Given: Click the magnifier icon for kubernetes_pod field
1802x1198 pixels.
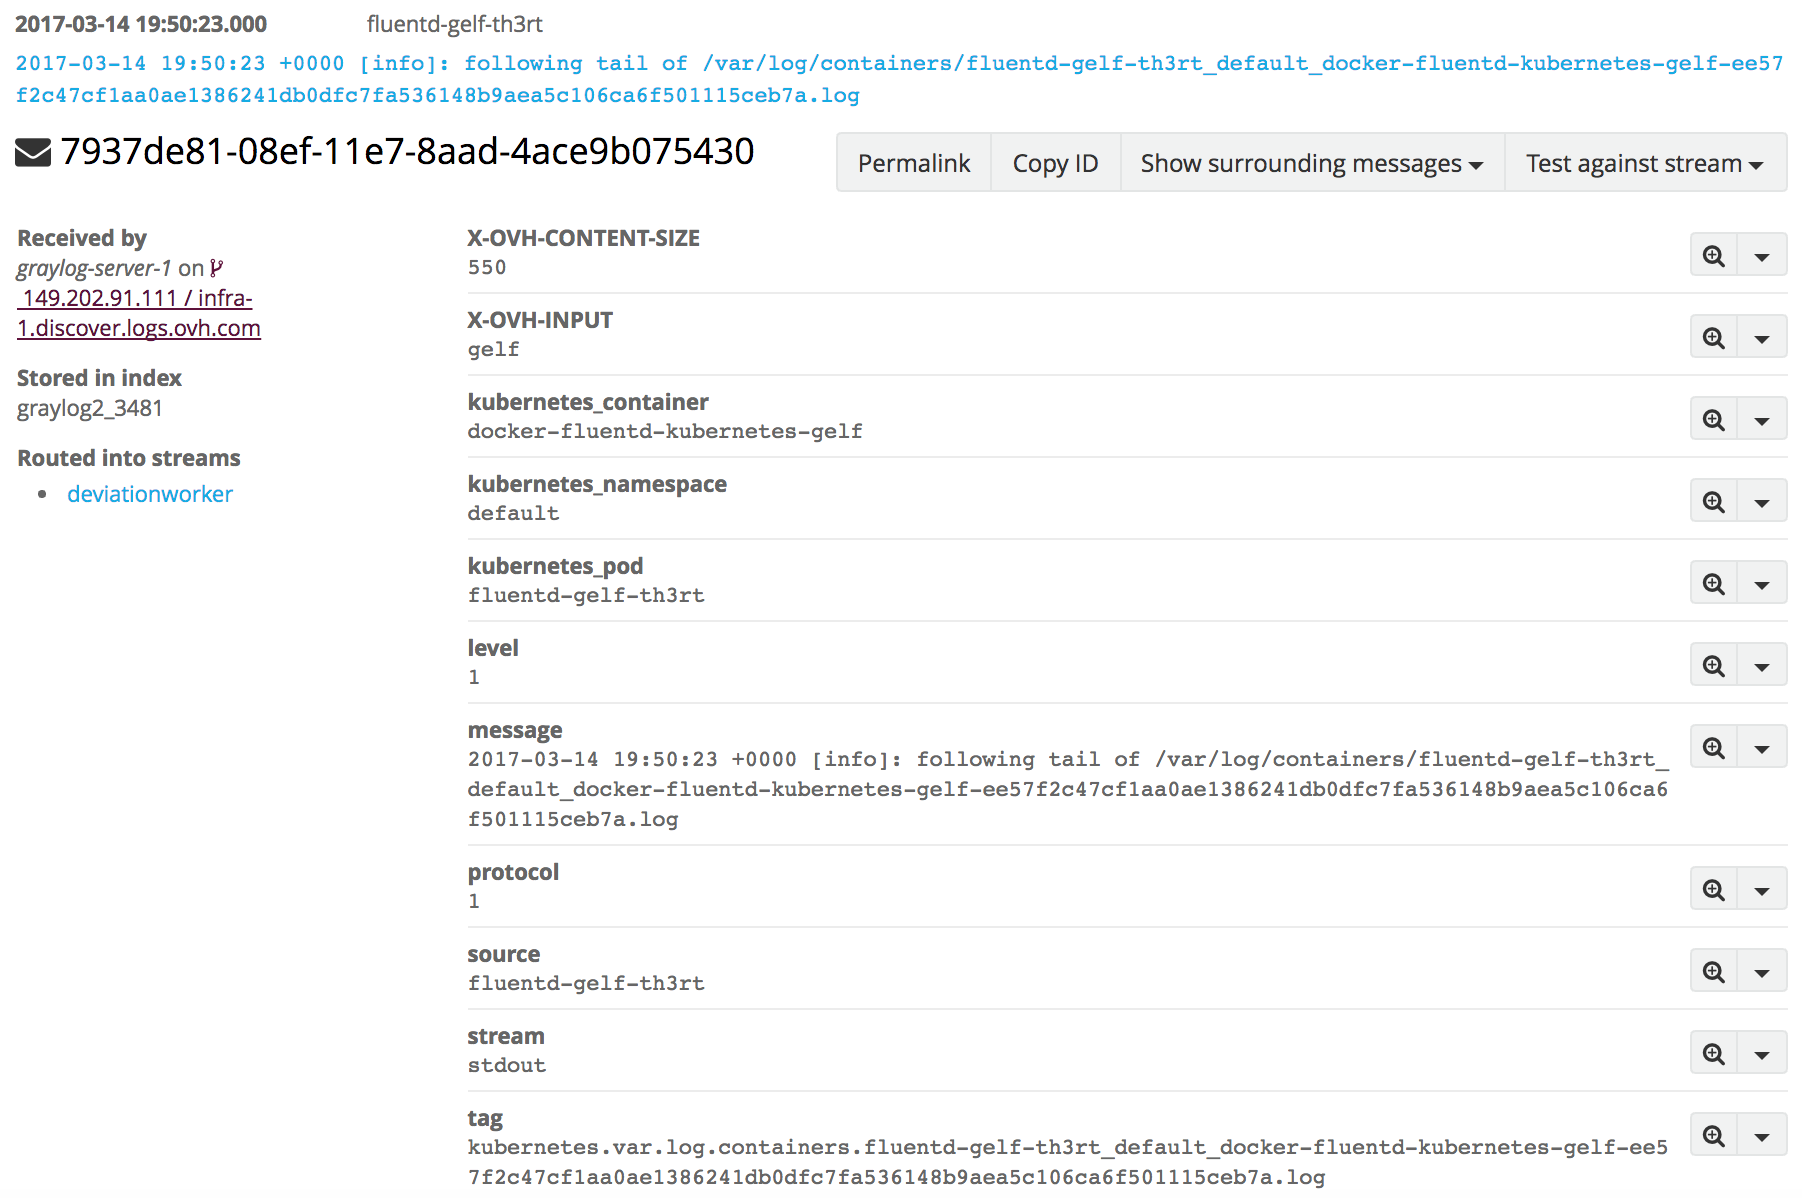Looking at the screenshot, I should pyautogui.click(x=1713, y=584).
